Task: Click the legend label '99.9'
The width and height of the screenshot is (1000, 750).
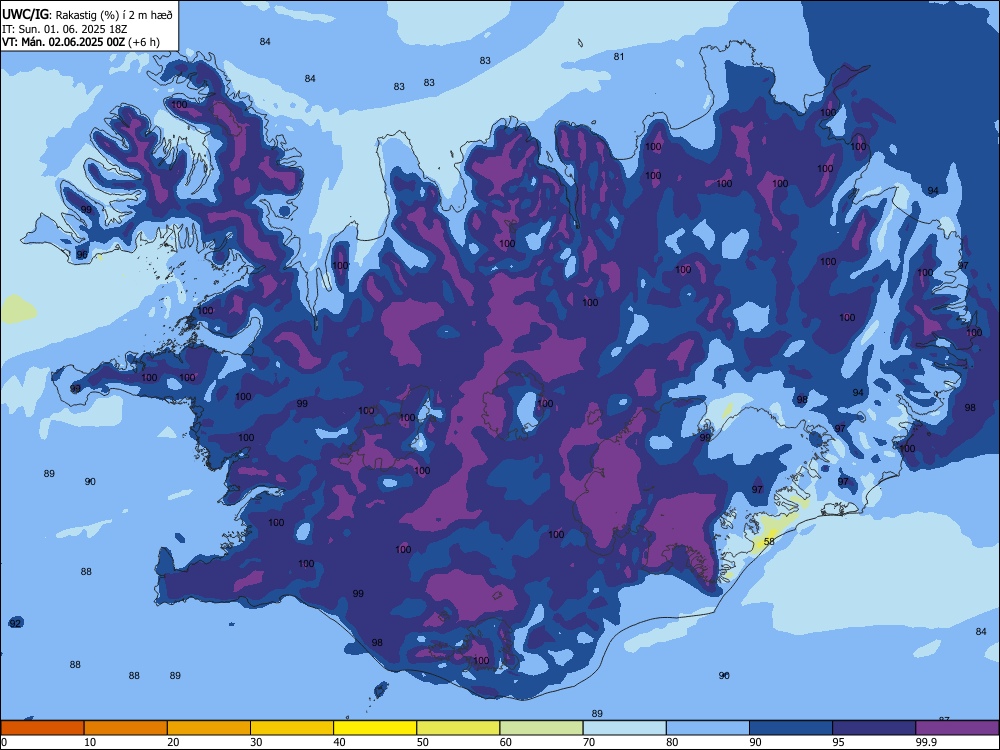Action: coord(926,742)
